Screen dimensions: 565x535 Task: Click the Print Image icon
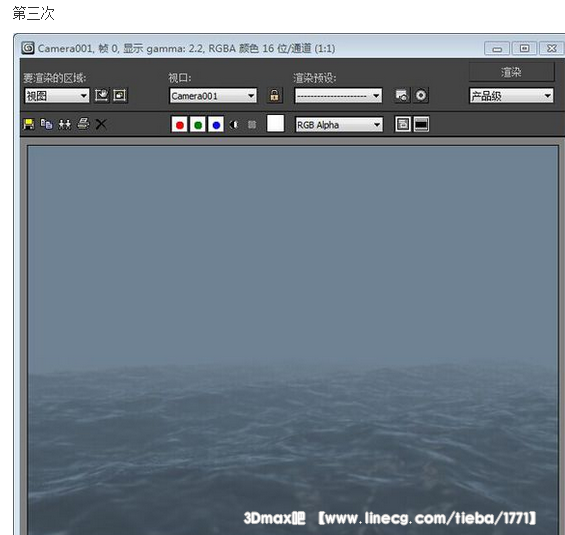point(83,124)
